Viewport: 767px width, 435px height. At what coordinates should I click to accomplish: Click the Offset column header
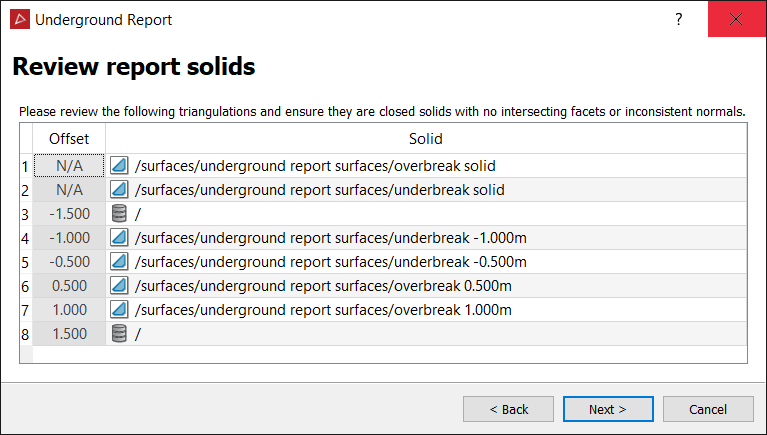pos(69,138)
